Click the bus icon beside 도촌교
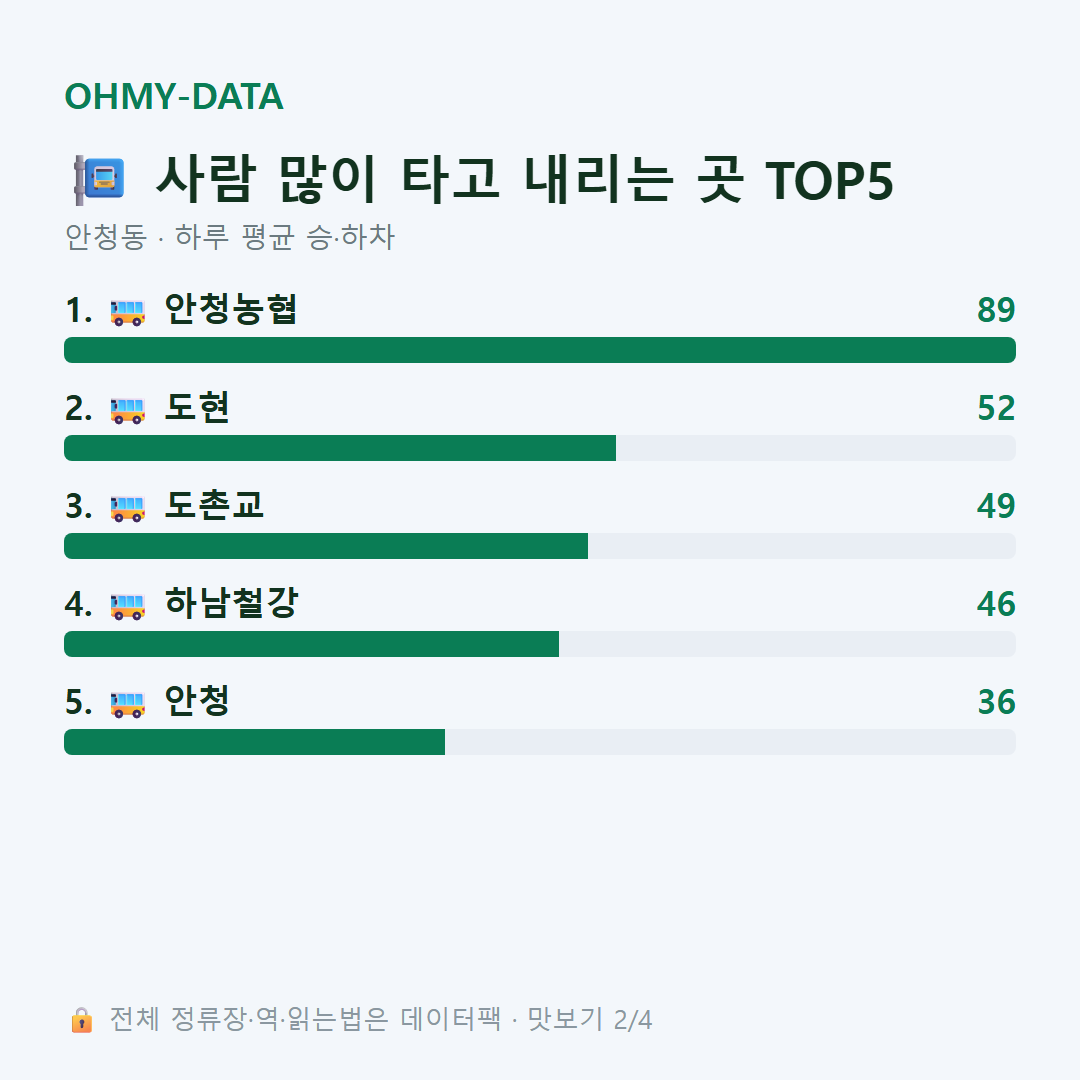 coord(128,508)
